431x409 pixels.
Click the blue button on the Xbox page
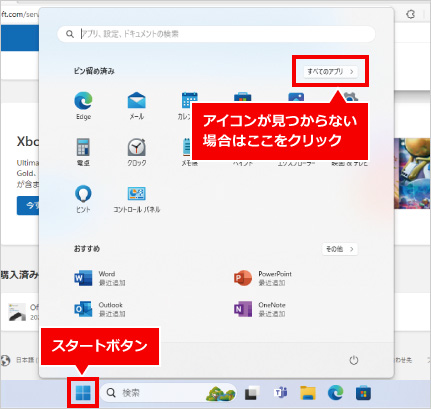click(x=28, y=205)
